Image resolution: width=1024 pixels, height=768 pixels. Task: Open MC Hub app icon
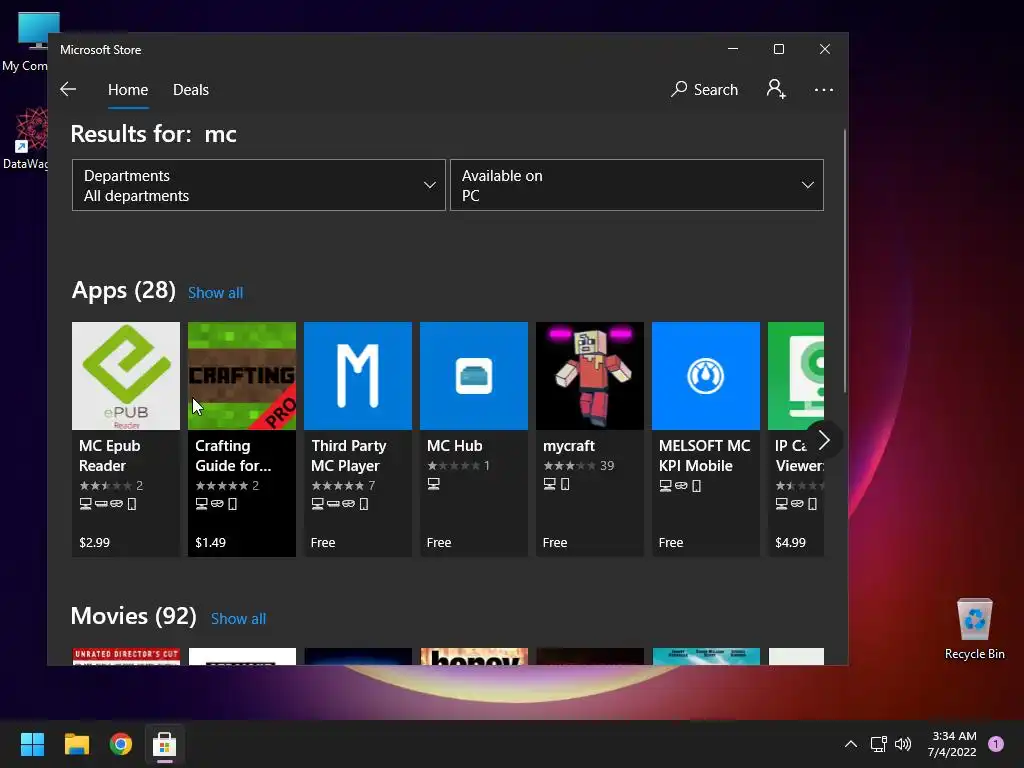(x=473, y=376)
